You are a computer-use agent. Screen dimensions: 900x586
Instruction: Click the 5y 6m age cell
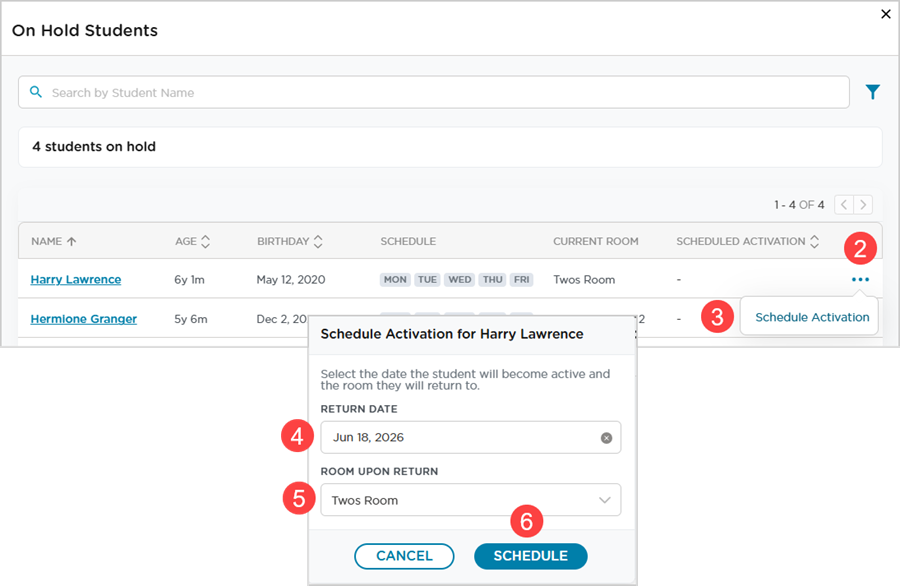pyautogui.click(x=191, y=319)
